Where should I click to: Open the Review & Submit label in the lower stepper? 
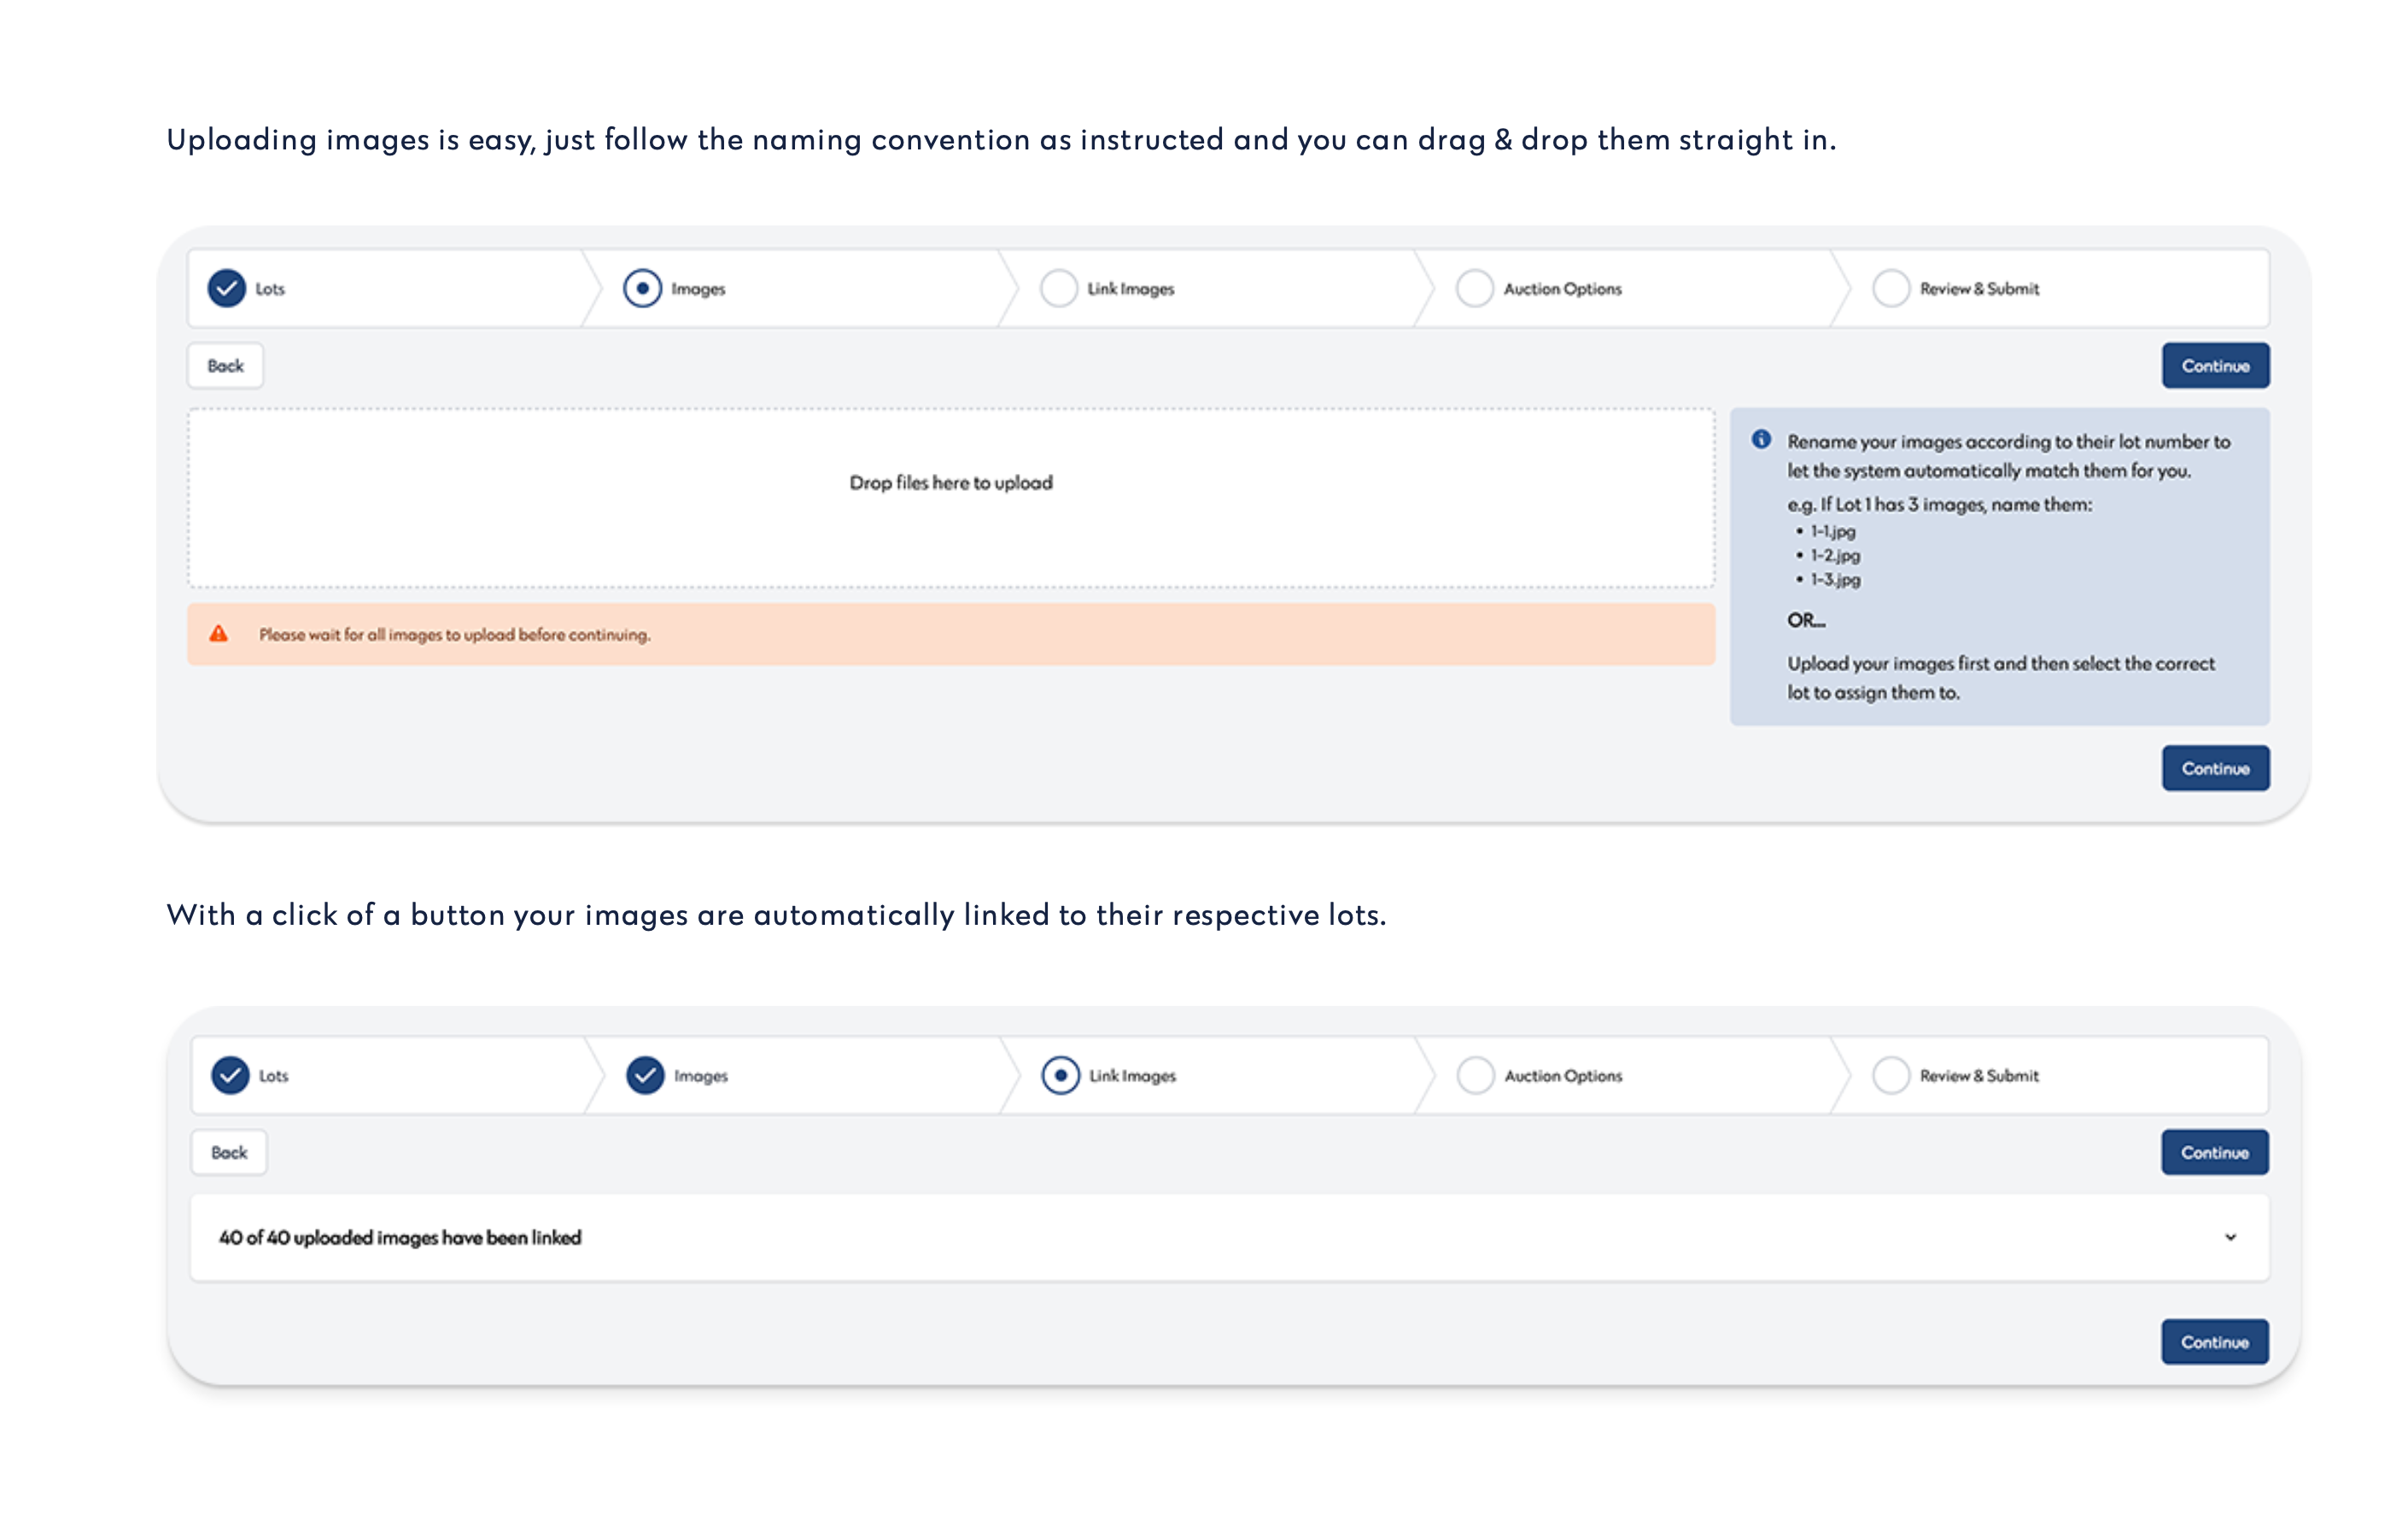point(1979,1076)
